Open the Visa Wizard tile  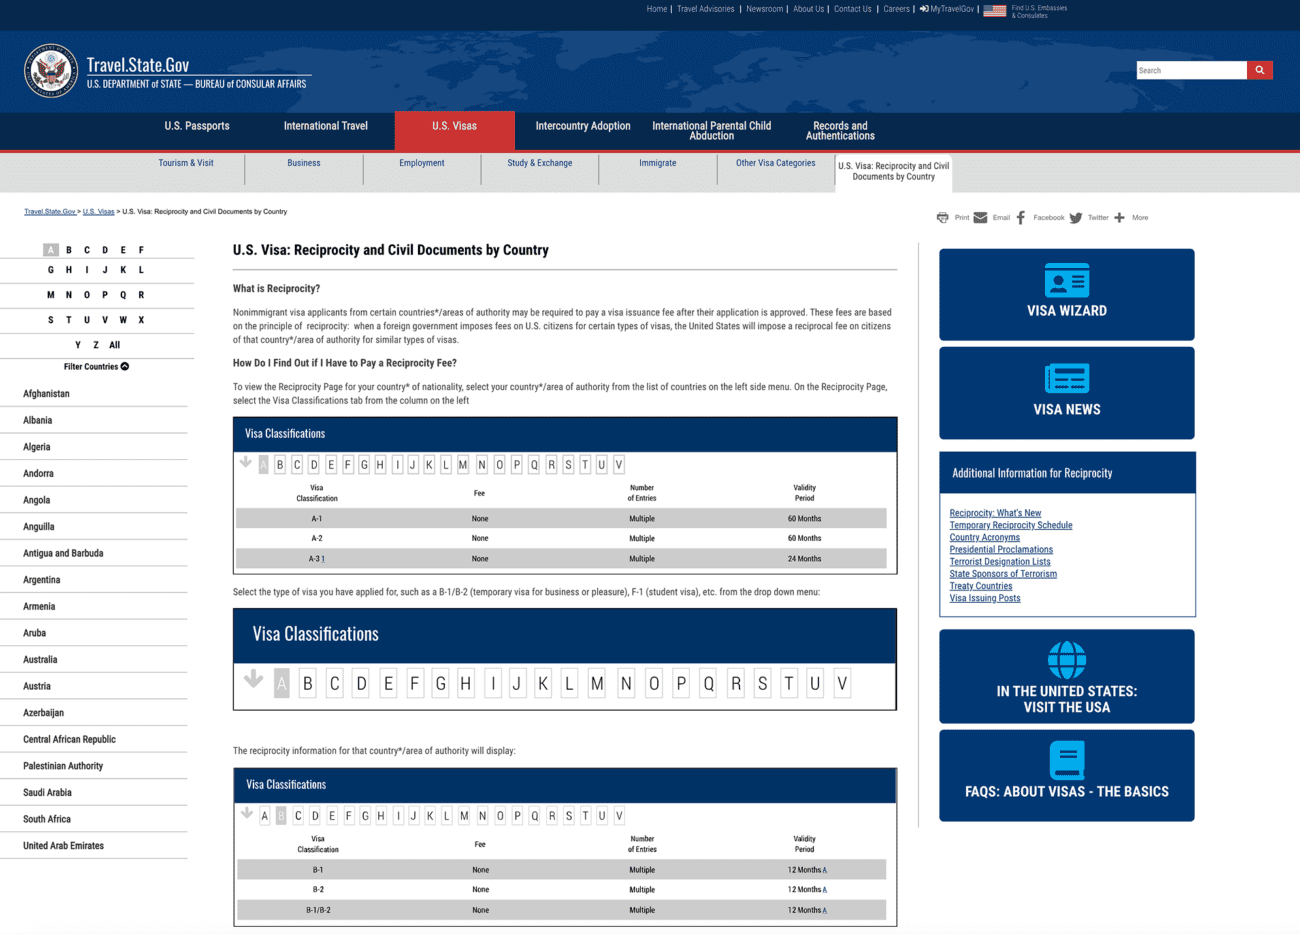pyautogui.click(x=1066, y=294)
